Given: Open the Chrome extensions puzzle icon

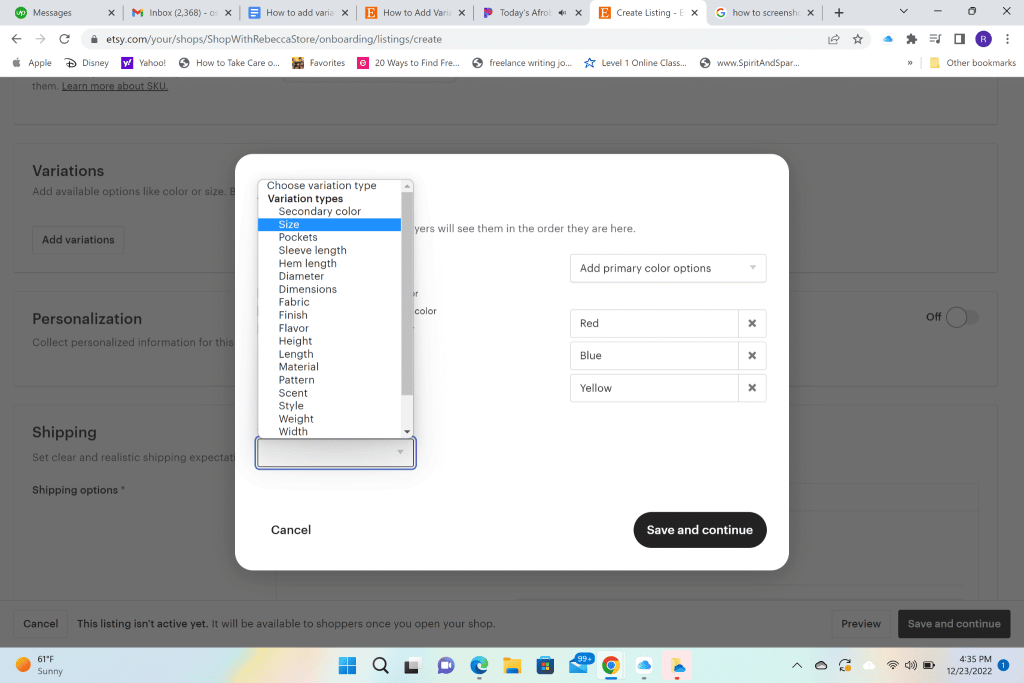Looking at the screenshot, I should coord(911,39).
